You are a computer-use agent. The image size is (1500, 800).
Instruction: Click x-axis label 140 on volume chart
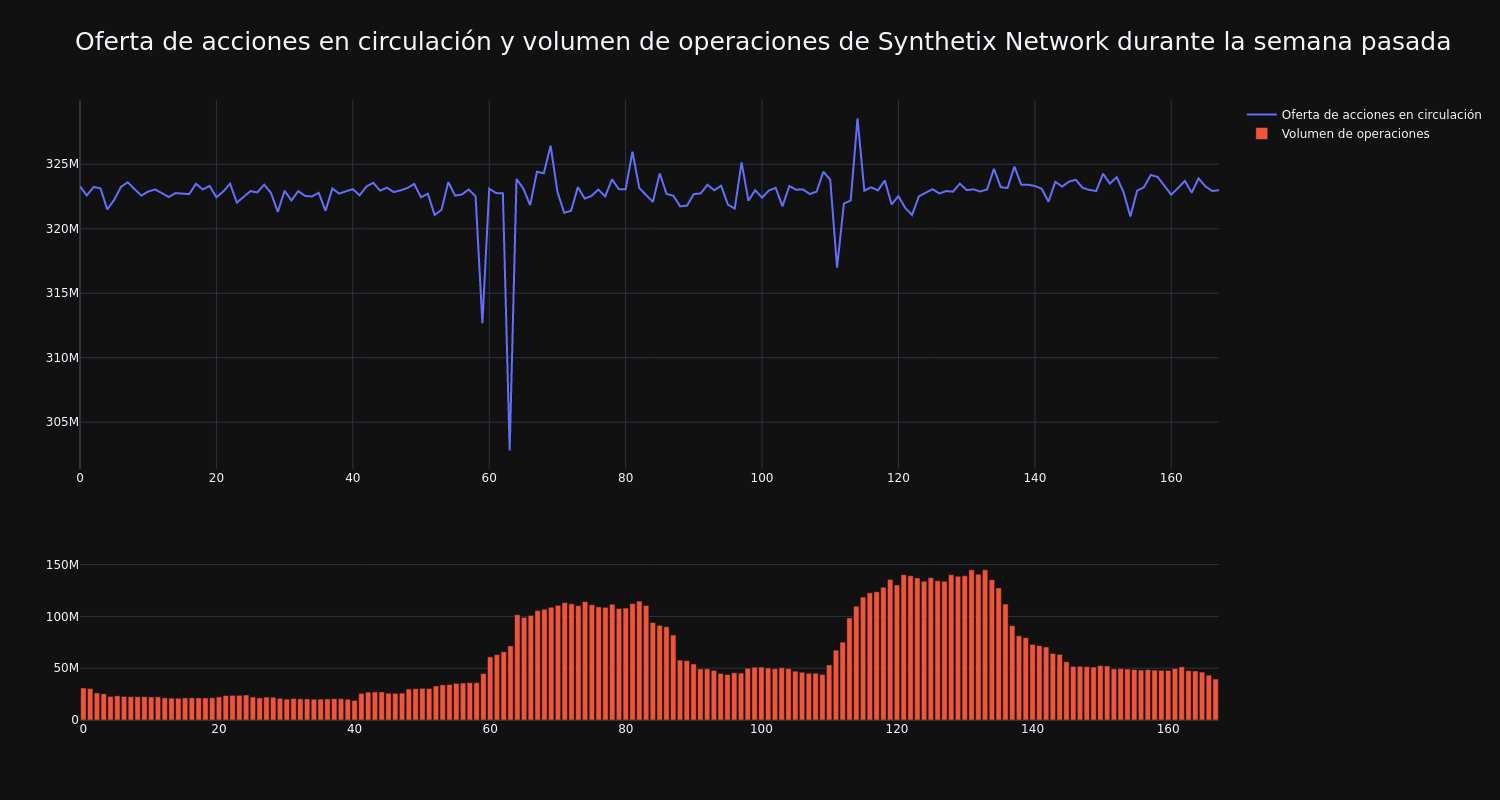(1032, 730)
